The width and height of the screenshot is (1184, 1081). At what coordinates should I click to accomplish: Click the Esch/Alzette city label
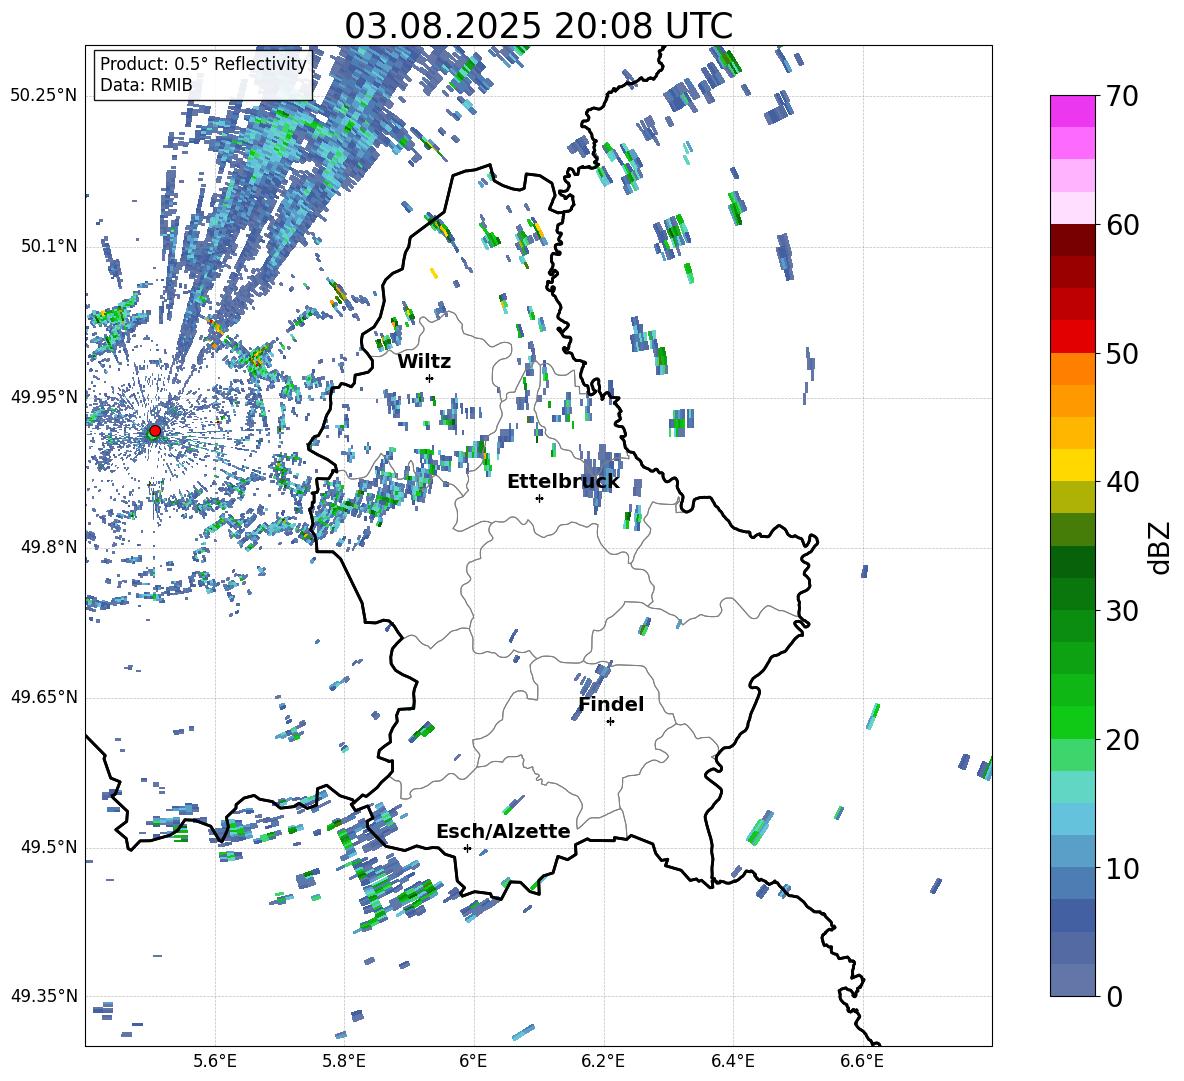coord(503,831)
